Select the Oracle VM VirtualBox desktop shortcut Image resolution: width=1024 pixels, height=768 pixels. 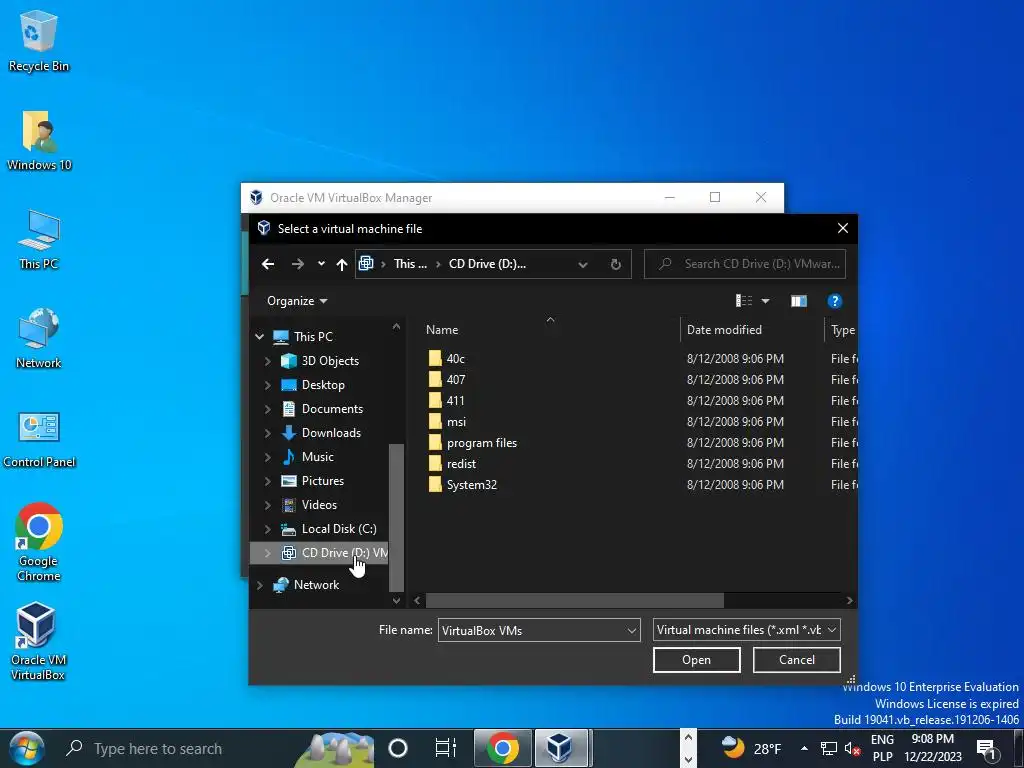tap(37, 641)
